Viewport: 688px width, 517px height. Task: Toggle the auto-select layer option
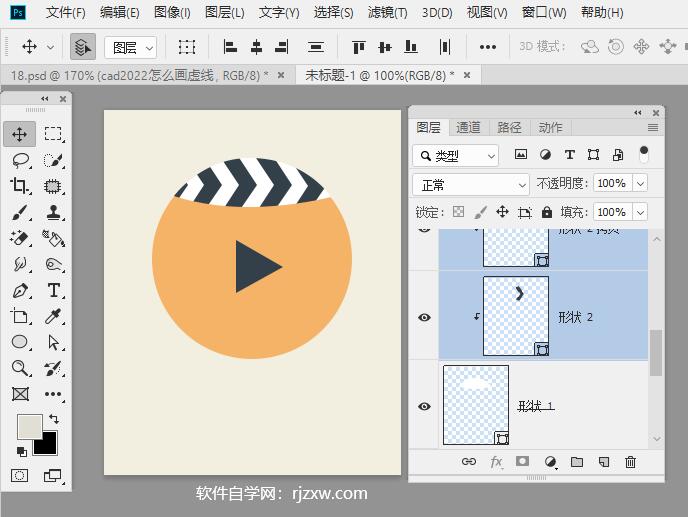pos(82,47)
